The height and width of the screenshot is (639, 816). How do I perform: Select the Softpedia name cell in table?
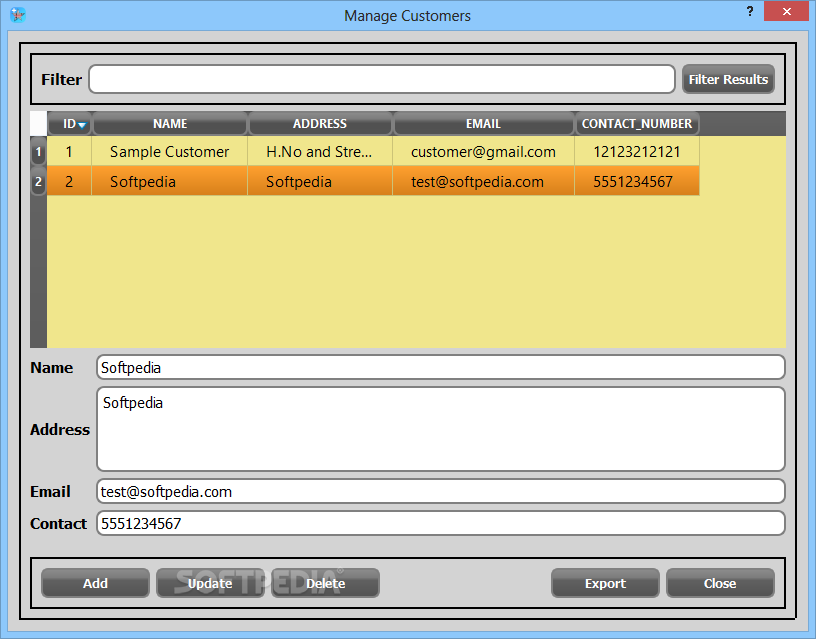point(170,181)
